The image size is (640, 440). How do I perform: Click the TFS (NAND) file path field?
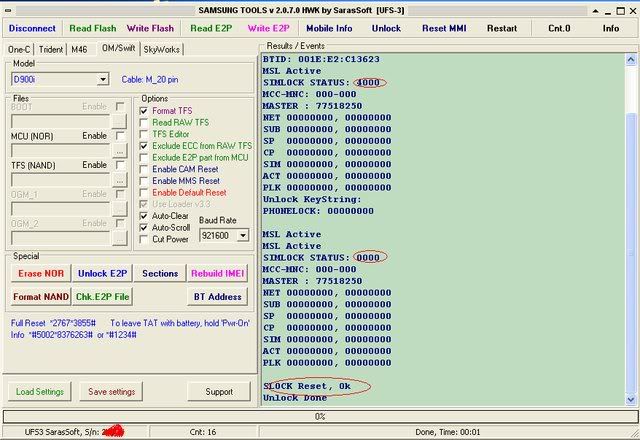[60, 180]
